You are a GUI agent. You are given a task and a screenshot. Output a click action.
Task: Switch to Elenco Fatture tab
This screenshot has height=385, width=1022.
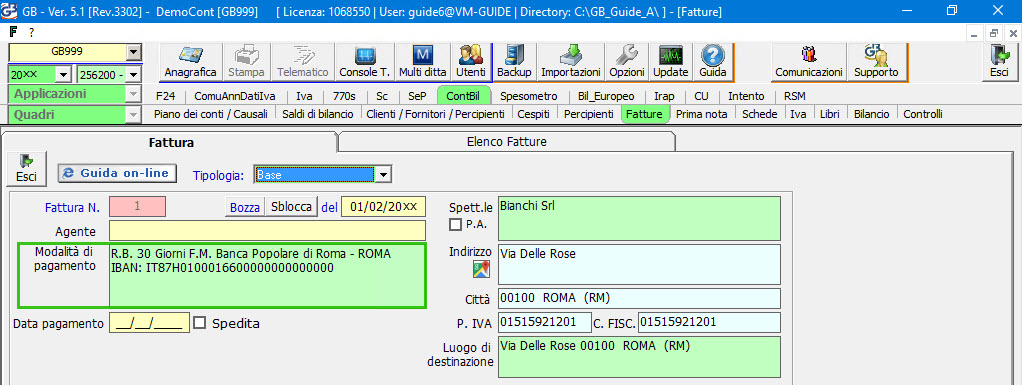point(506,141)
